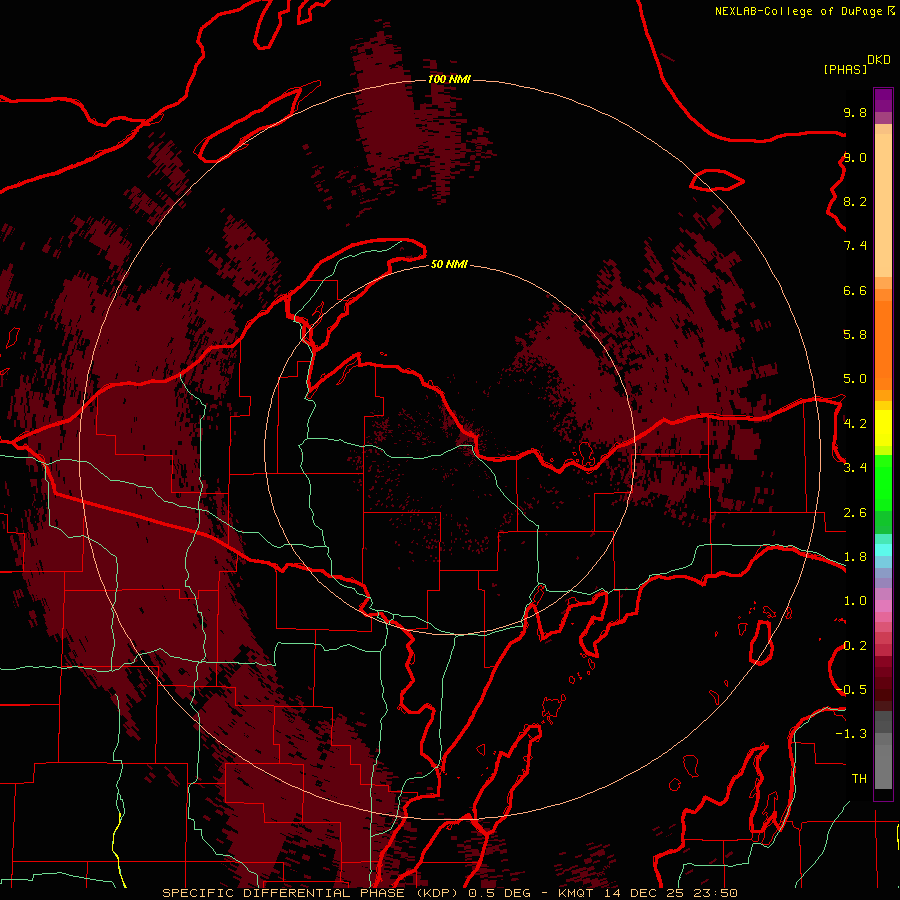Click the 9.0 scale value
Image resolution: width=900 pixels, height=900 pixels.
click(x=855, y=158)
